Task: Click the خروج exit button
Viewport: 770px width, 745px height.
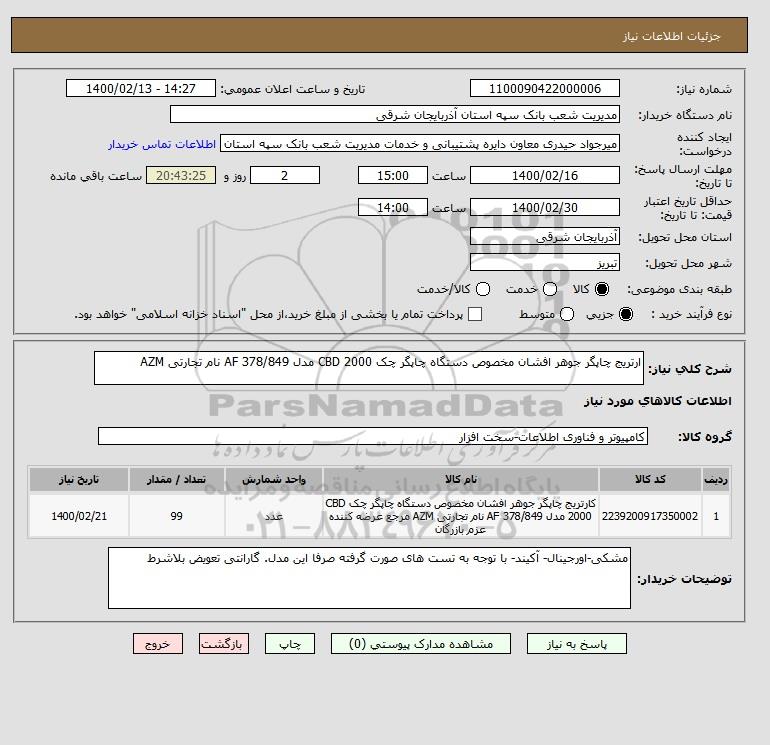Action: click(158, 644)
